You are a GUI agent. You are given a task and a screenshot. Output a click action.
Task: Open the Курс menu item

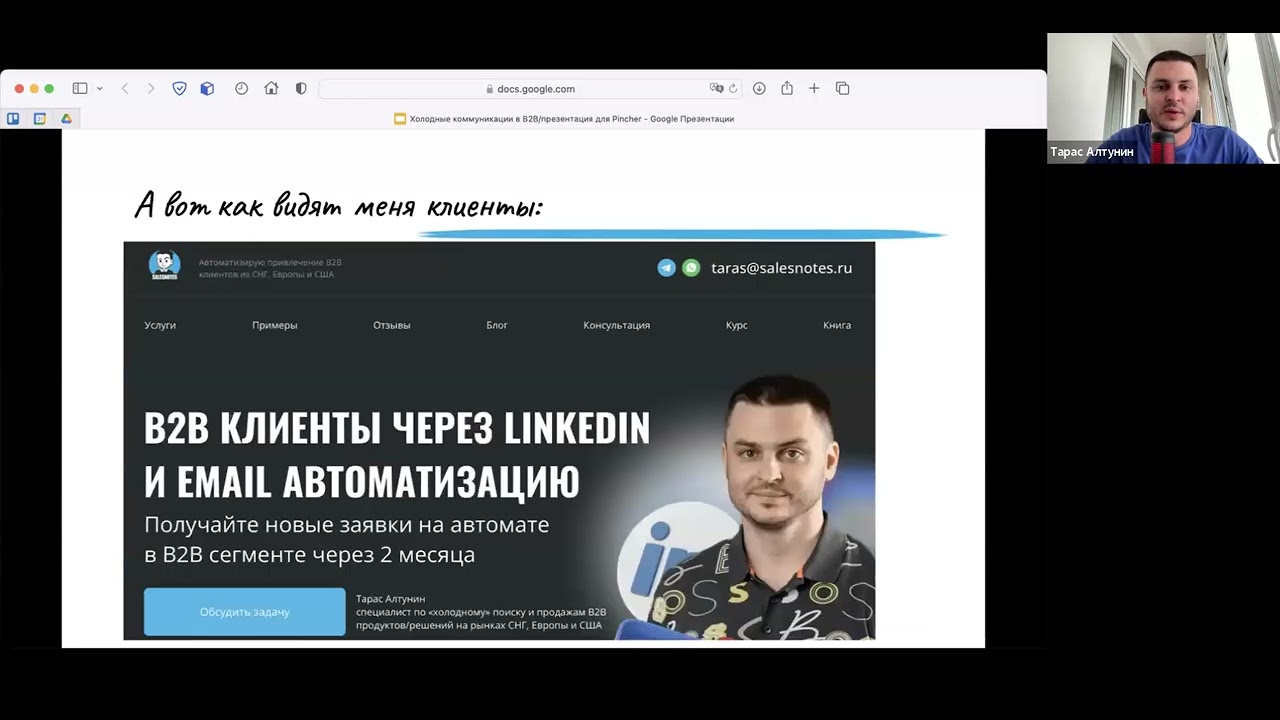pos(737,325)
